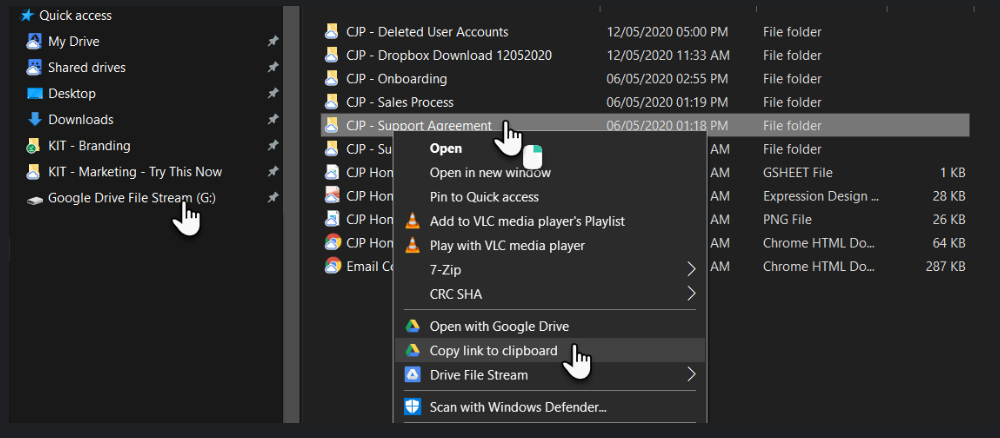Click the VLC cone icon for Play with VLC

click(x=413, y=245)
